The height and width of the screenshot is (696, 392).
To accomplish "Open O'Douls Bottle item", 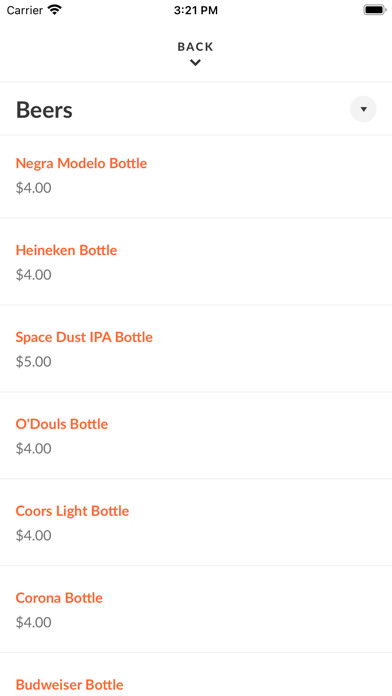I will click(62, 424).
